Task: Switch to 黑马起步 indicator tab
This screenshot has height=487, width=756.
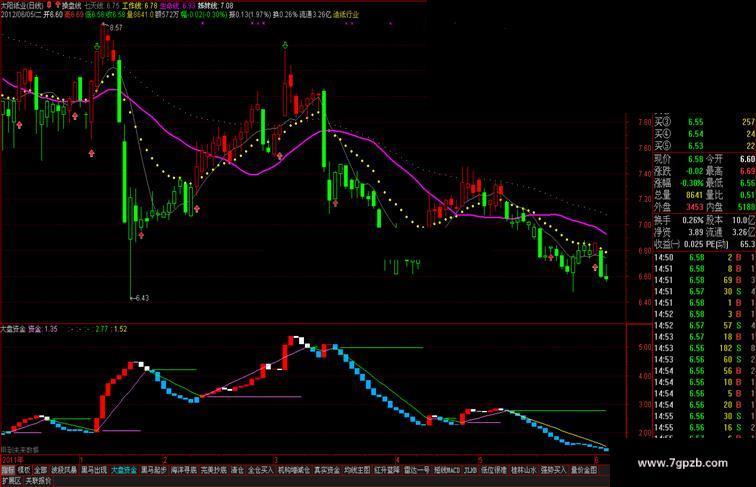Action: click(x=154, y=470)
